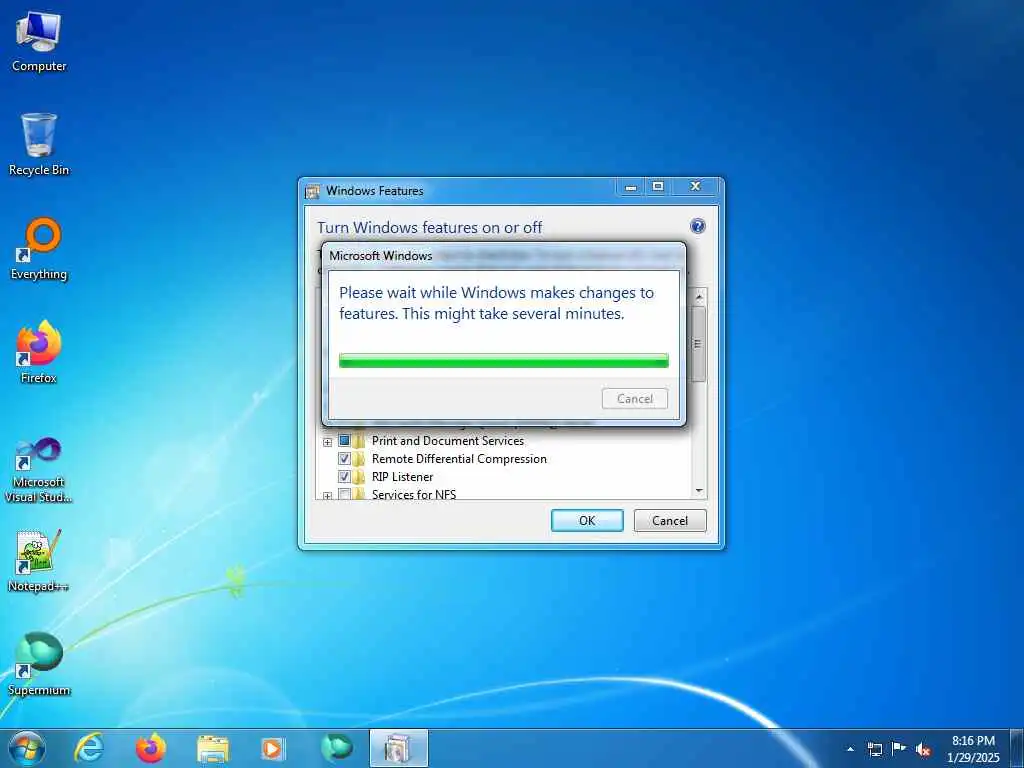Maximize the Windows Features window
The height and width of the screenshot is (768, 1024).
658,187
